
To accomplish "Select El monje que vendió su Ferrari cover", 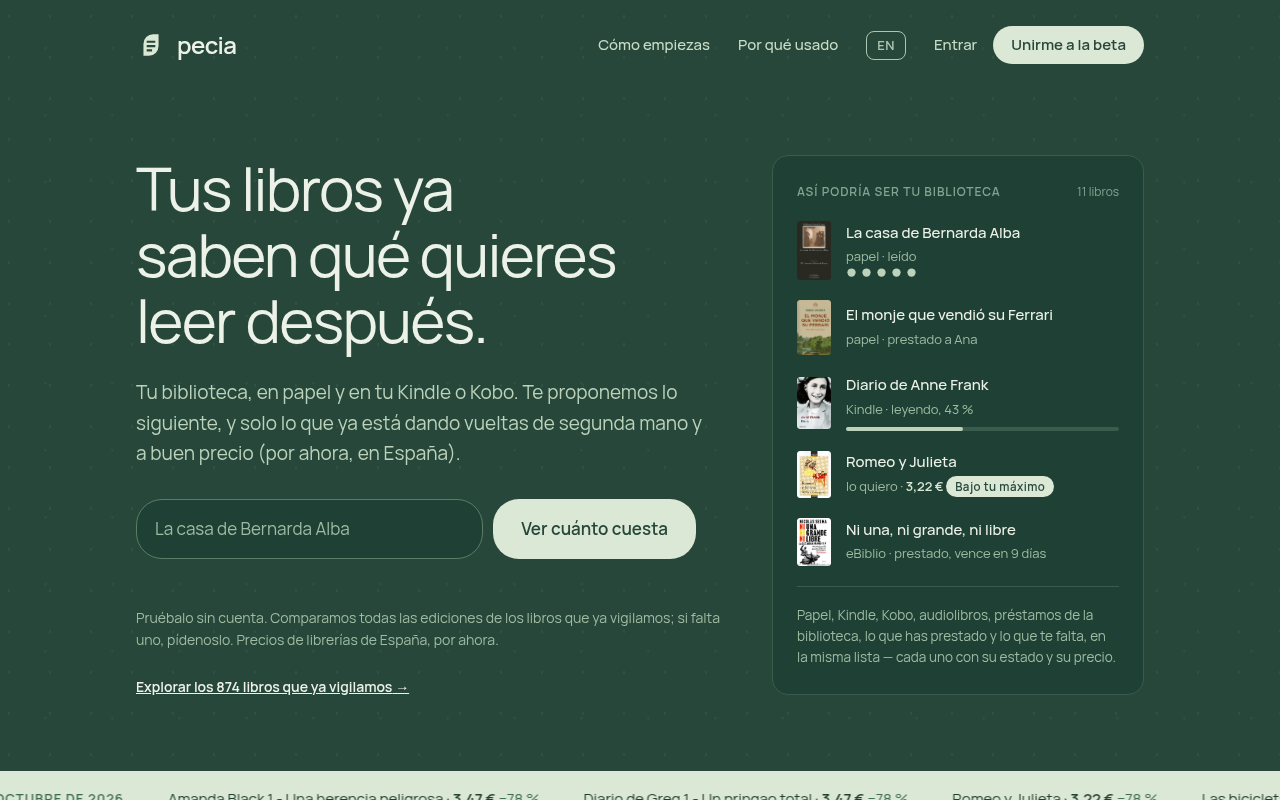I will [814, 327].
